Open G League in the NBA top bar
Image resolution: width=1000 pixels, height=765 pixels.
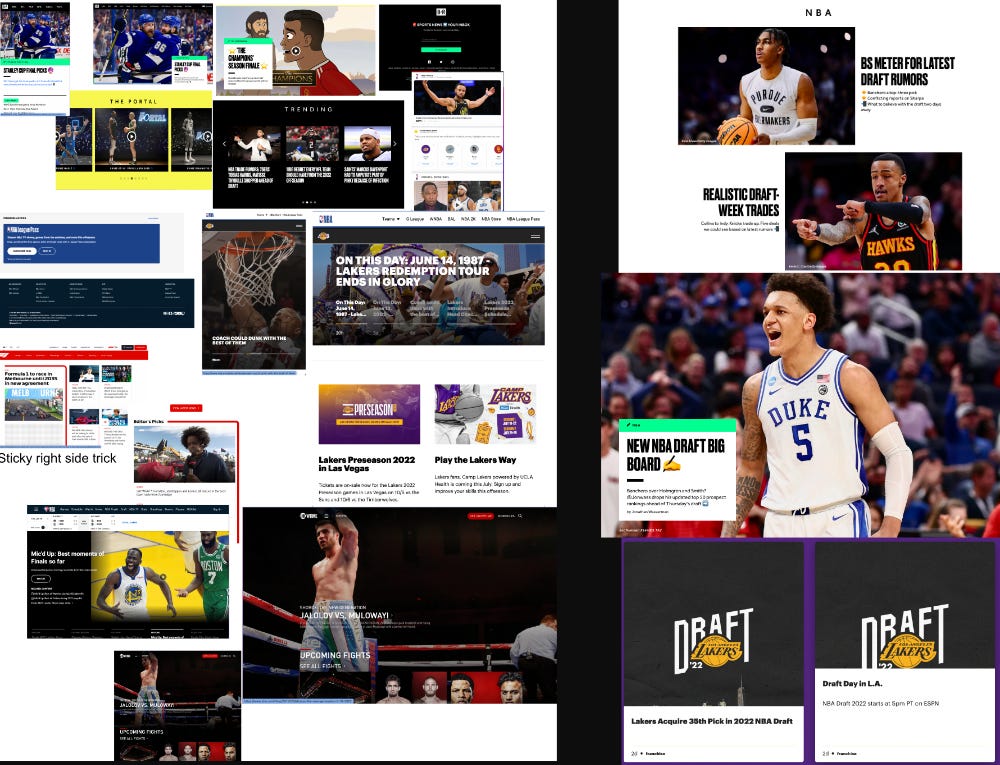click(x=415, y=219)
